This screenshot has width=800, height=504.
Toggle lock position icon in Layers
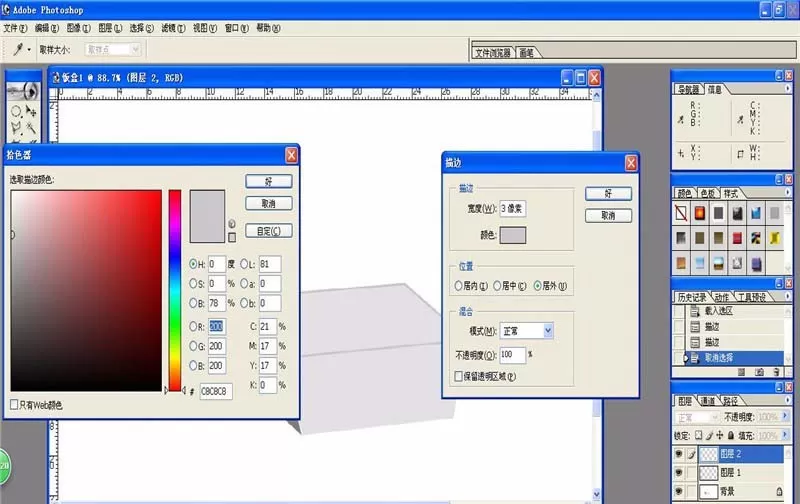(x=719, y=435)
